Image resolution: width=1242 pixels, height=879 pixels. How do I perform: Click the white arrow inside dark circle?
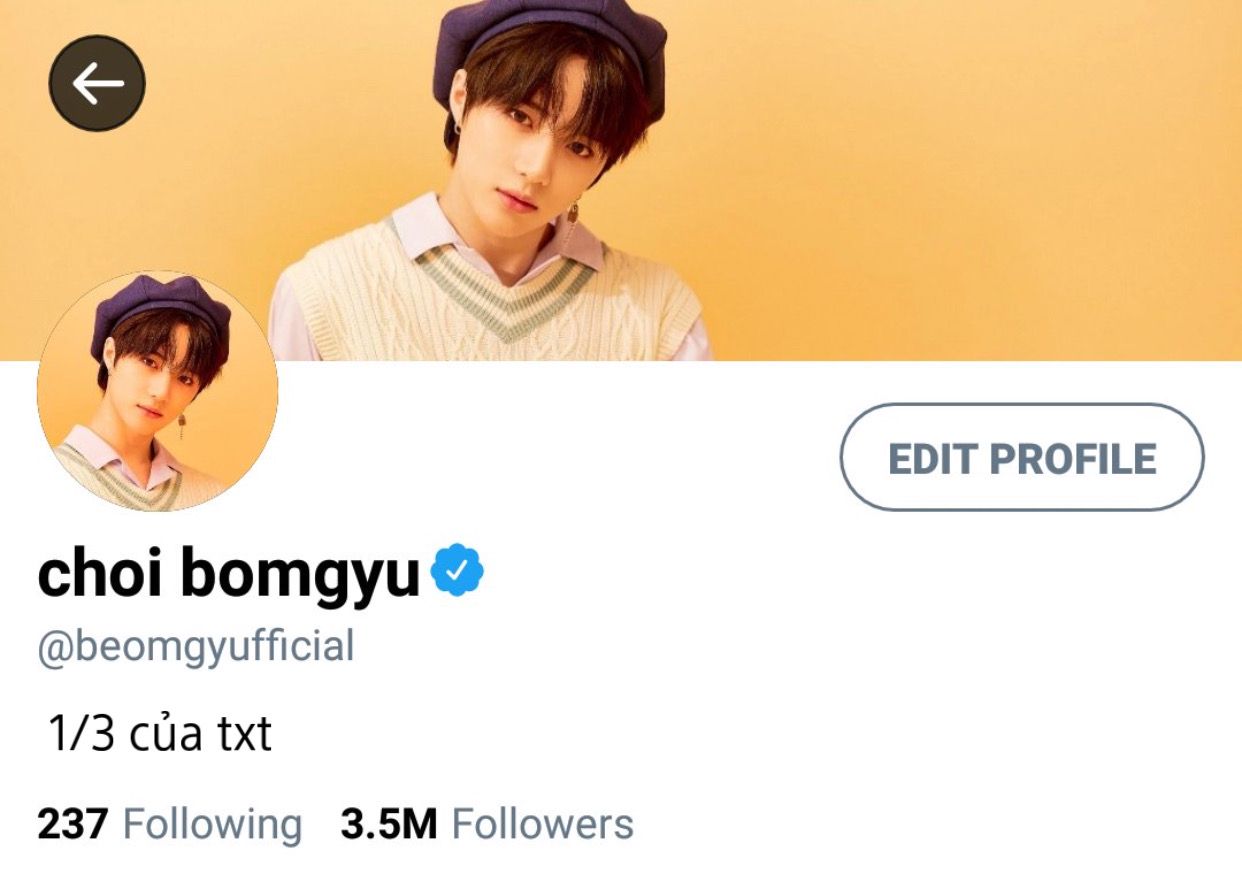[x=98, y=84]
